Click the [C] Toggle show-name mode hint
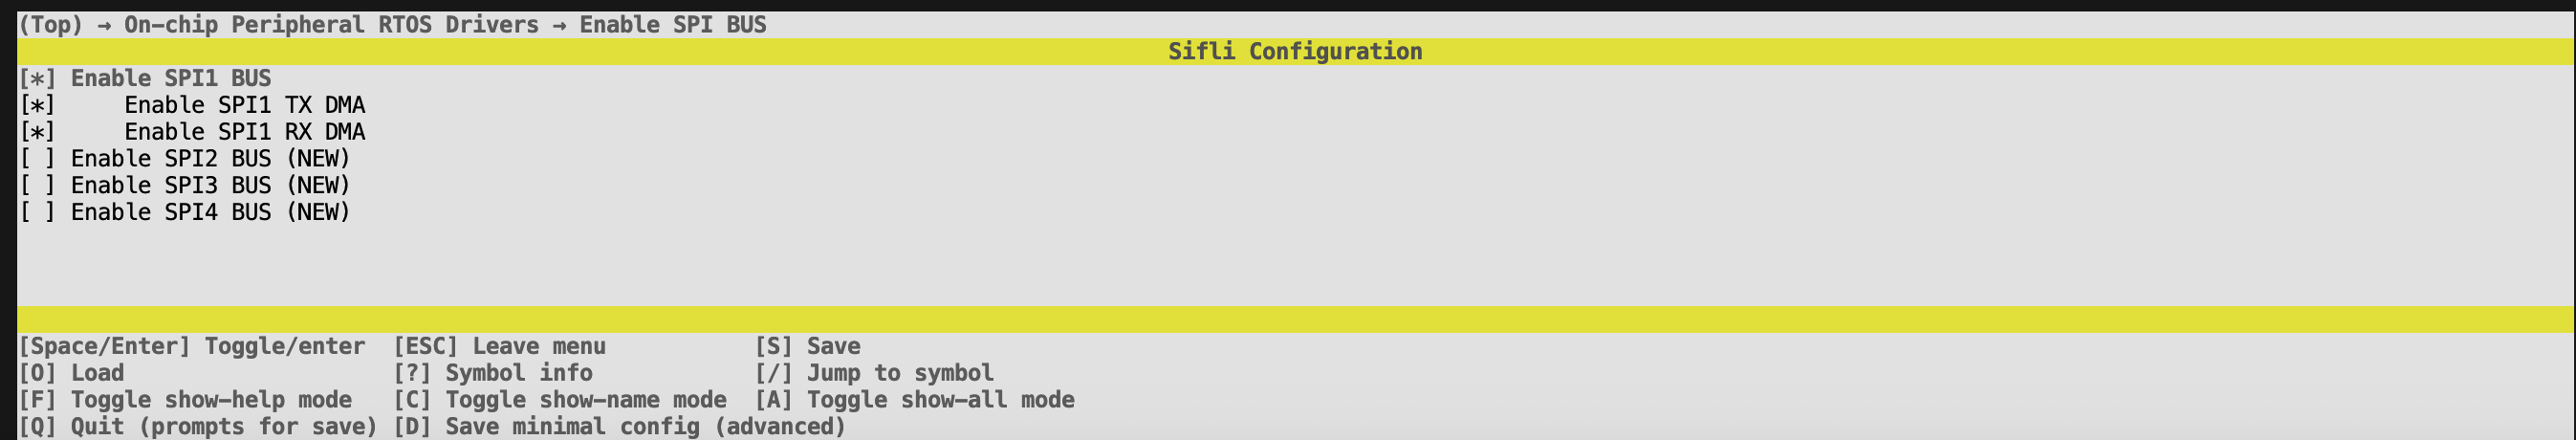Image resolution: width=2576 pixels, height=440 pixels. coord(560,400)
